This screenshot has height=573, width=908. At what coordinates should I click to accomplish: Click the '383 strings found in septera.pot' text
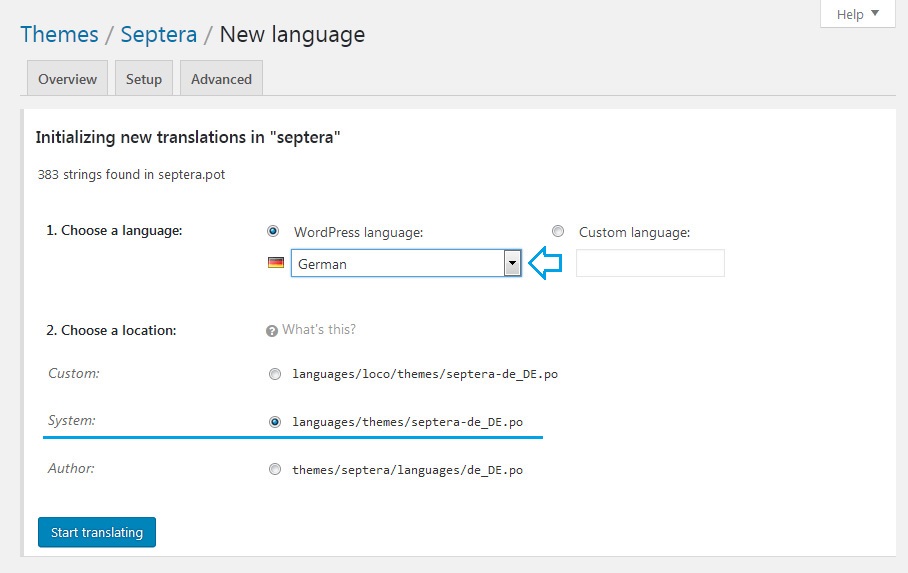(131, 174)
